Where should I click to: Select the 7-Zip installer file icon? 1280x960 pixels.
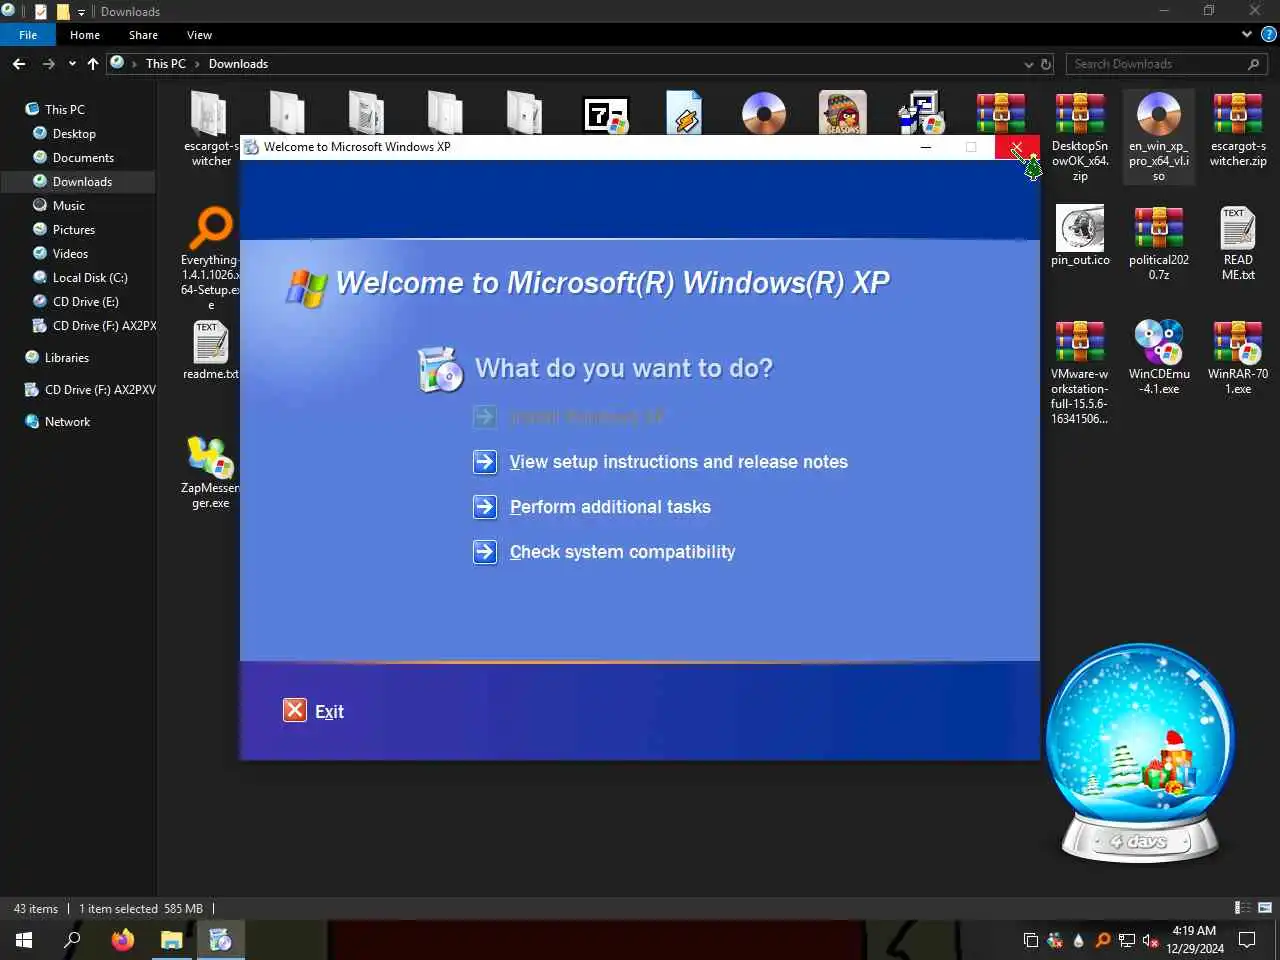pyautogui.click(x=606, y=114)
